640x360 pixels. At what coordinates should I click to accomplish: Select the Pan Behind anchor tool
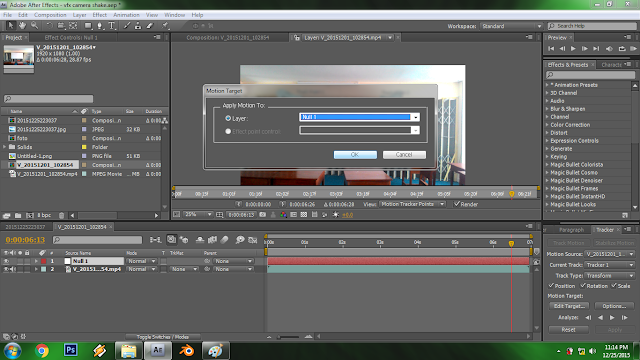(x=73, y=26)
